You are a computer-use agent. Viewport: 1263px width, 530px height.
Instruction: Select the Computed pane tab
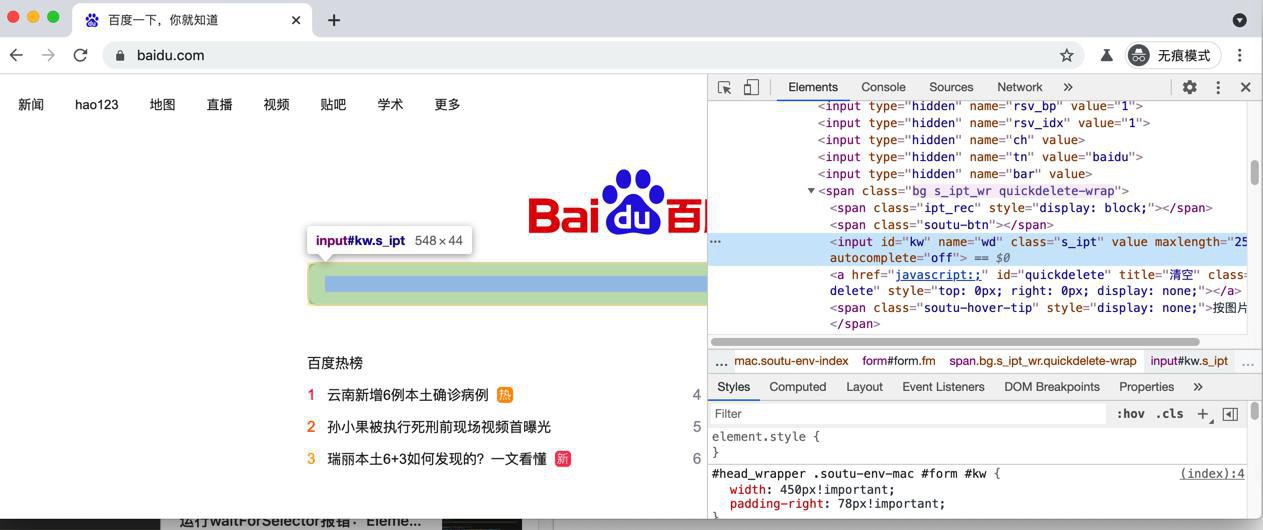coord(798,387)
